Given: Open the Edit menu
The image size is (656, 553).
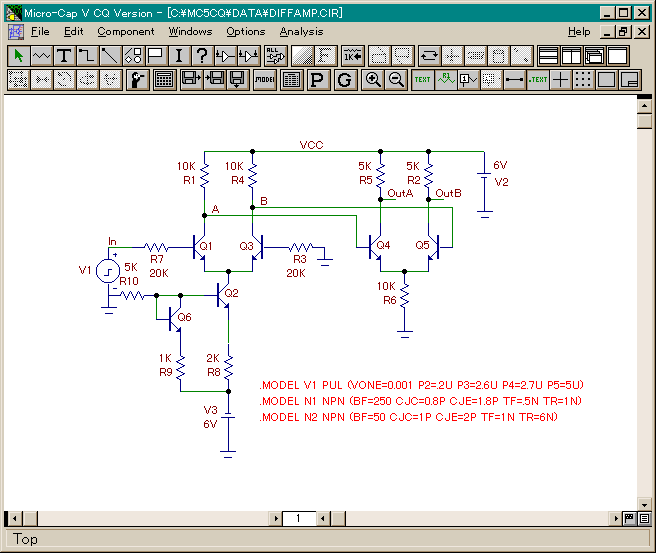Looking at the screenshot, I should pyautogui.click(x=73, y=32).
